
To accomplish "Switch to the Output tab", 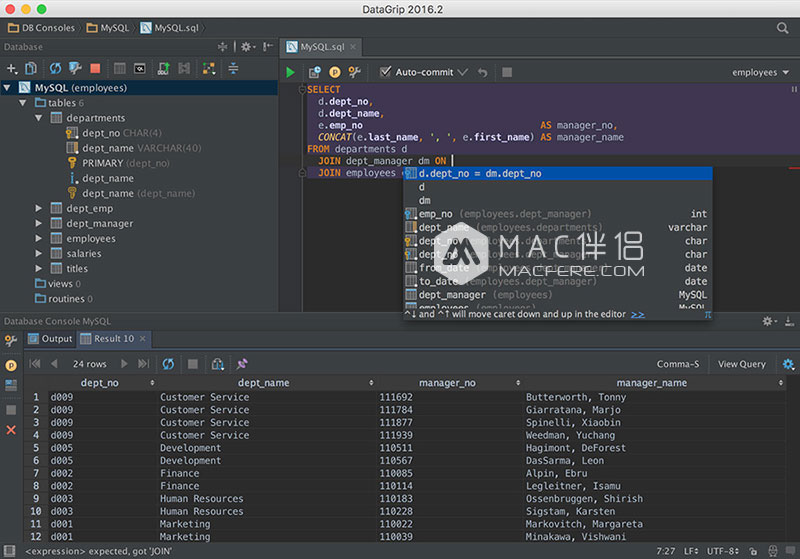I will point(50,339).
